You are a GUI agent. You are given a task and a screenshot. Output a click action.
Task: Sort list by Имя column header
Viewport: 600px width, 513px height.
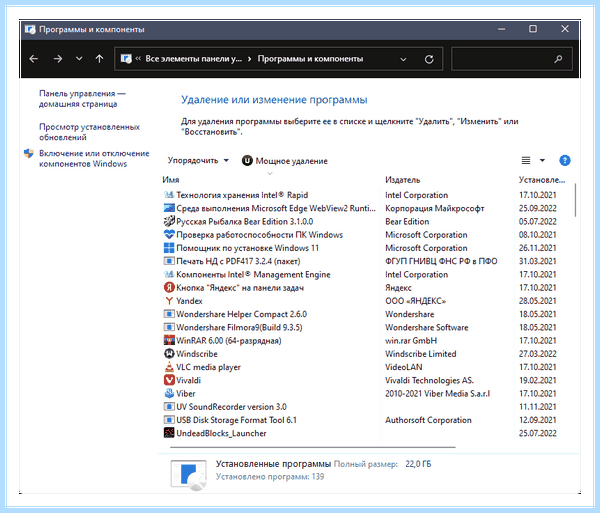(171, 180)
